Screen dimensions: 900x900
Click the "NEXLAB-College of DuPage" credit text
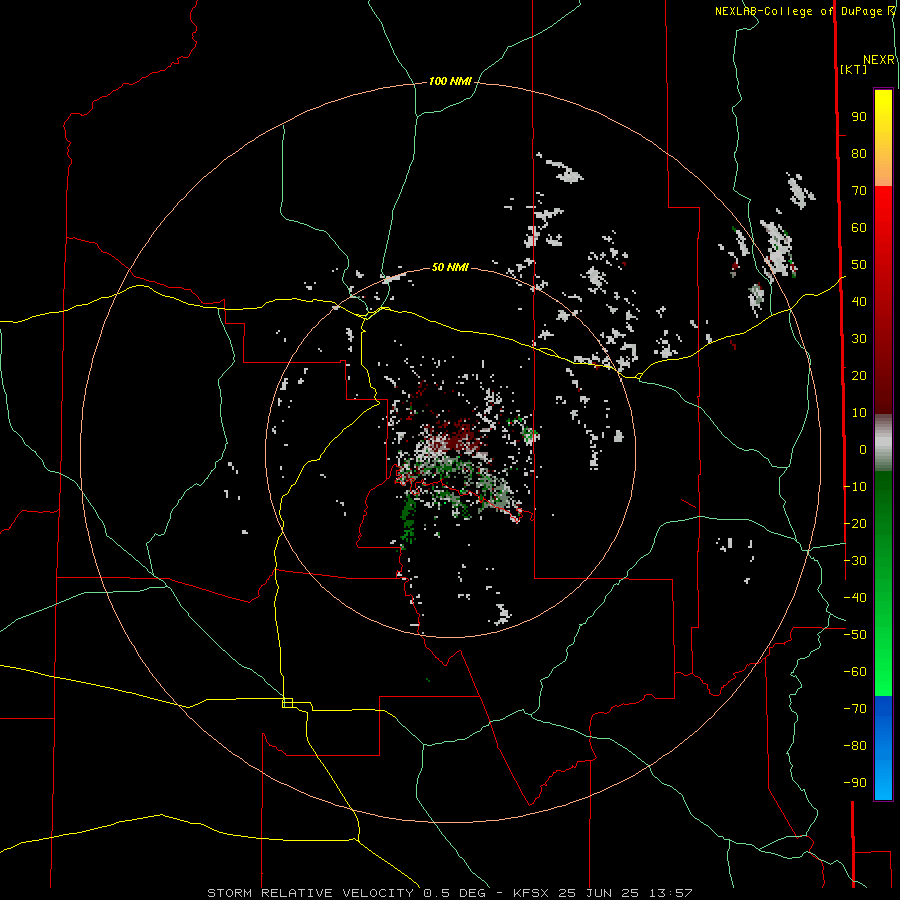(x=800, y=11)
